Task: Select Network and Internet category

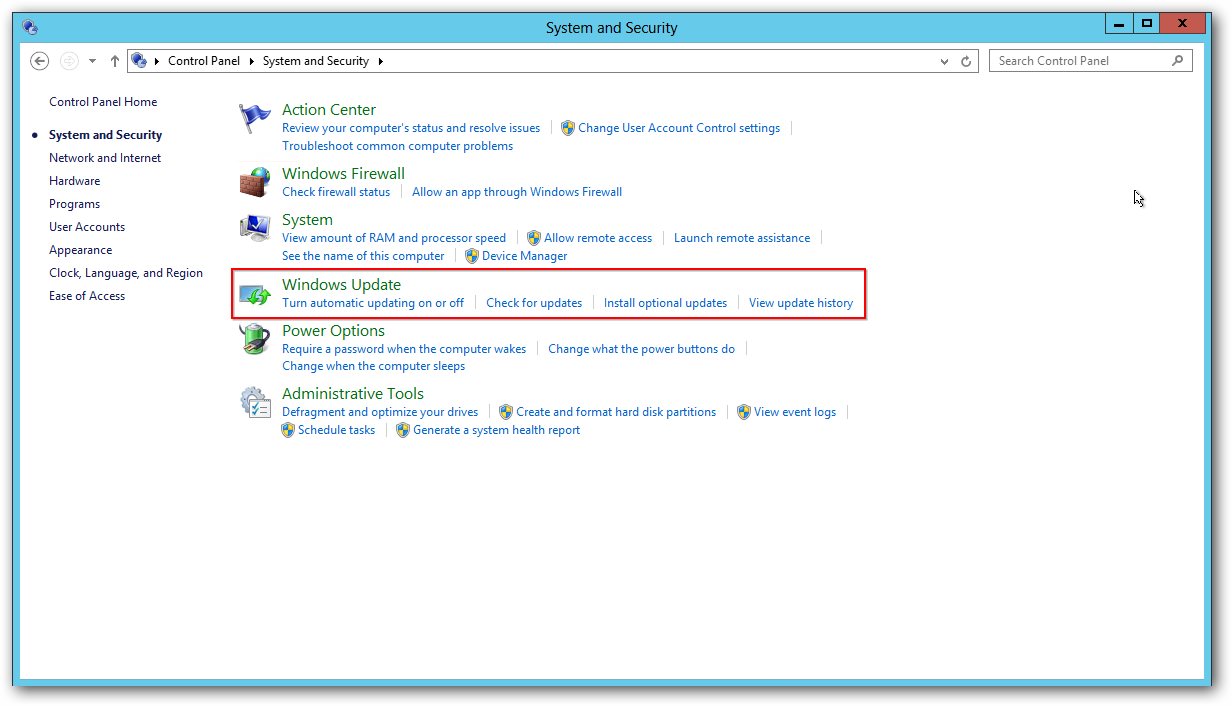Action: pos(105,158)
